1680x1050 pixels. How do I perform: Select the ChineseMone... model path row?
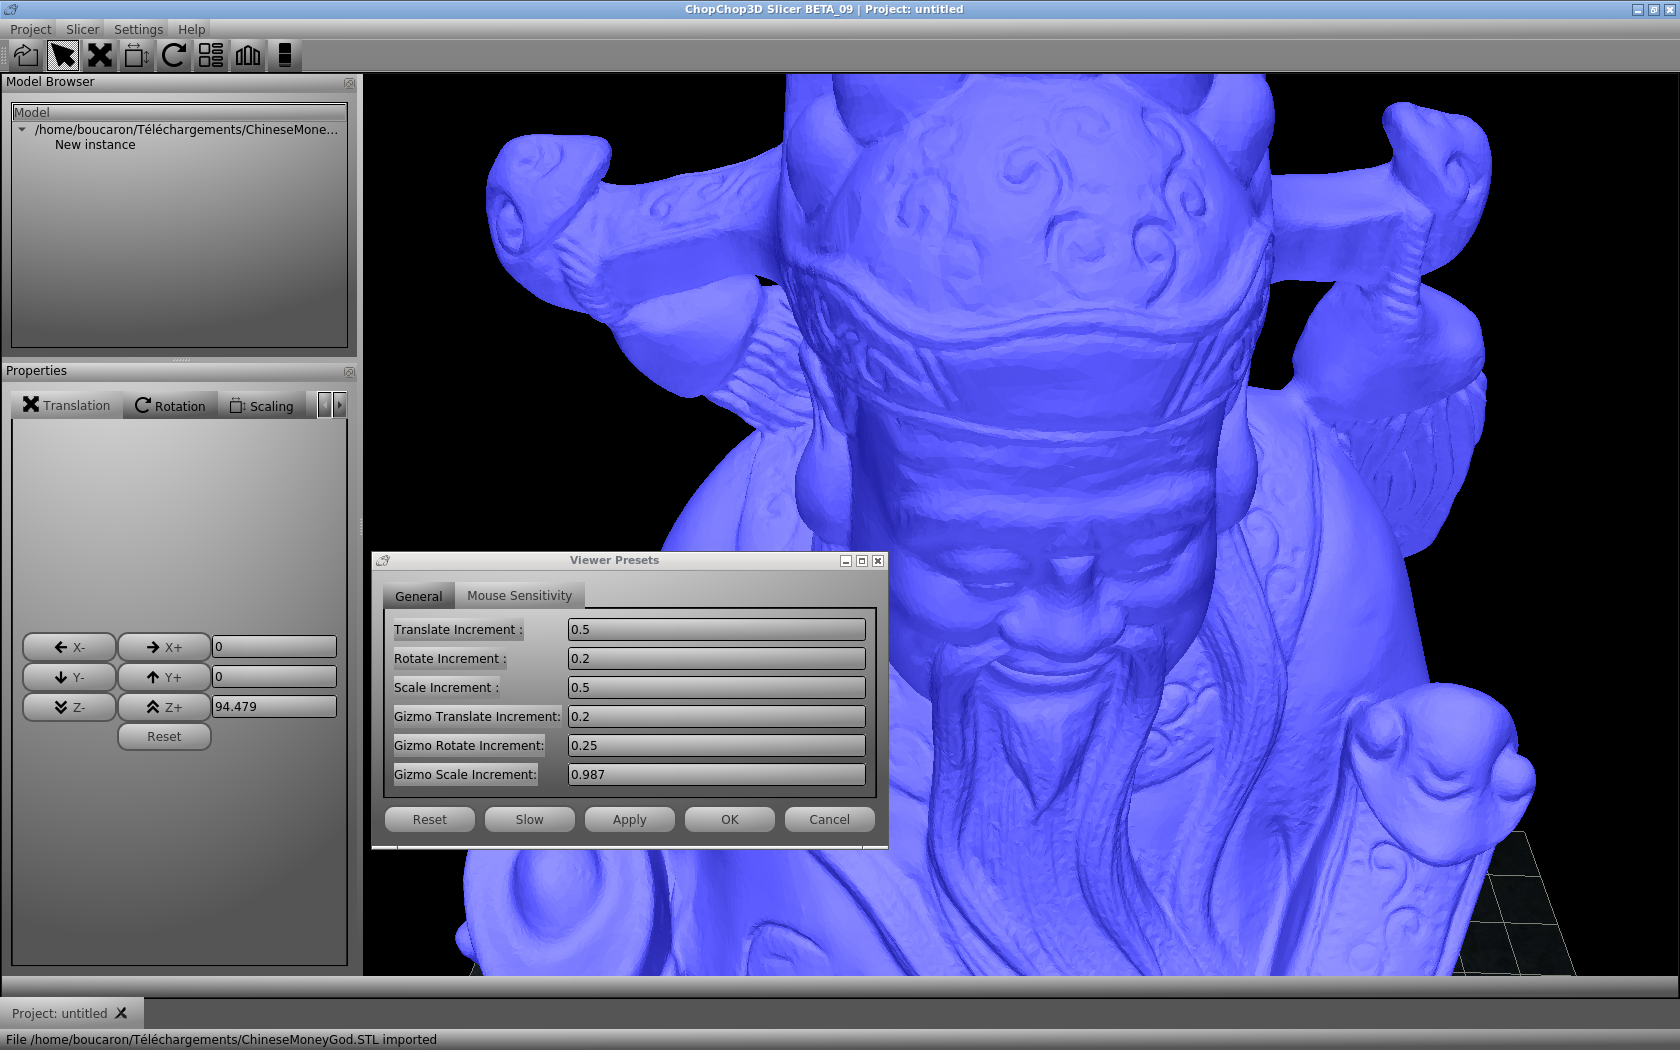click(x=186, y=130)
